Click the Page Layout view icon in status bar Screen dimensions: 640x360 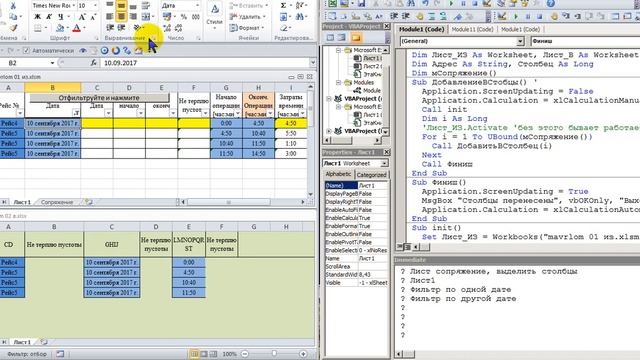pyautogui.click(x=204, y=354)
